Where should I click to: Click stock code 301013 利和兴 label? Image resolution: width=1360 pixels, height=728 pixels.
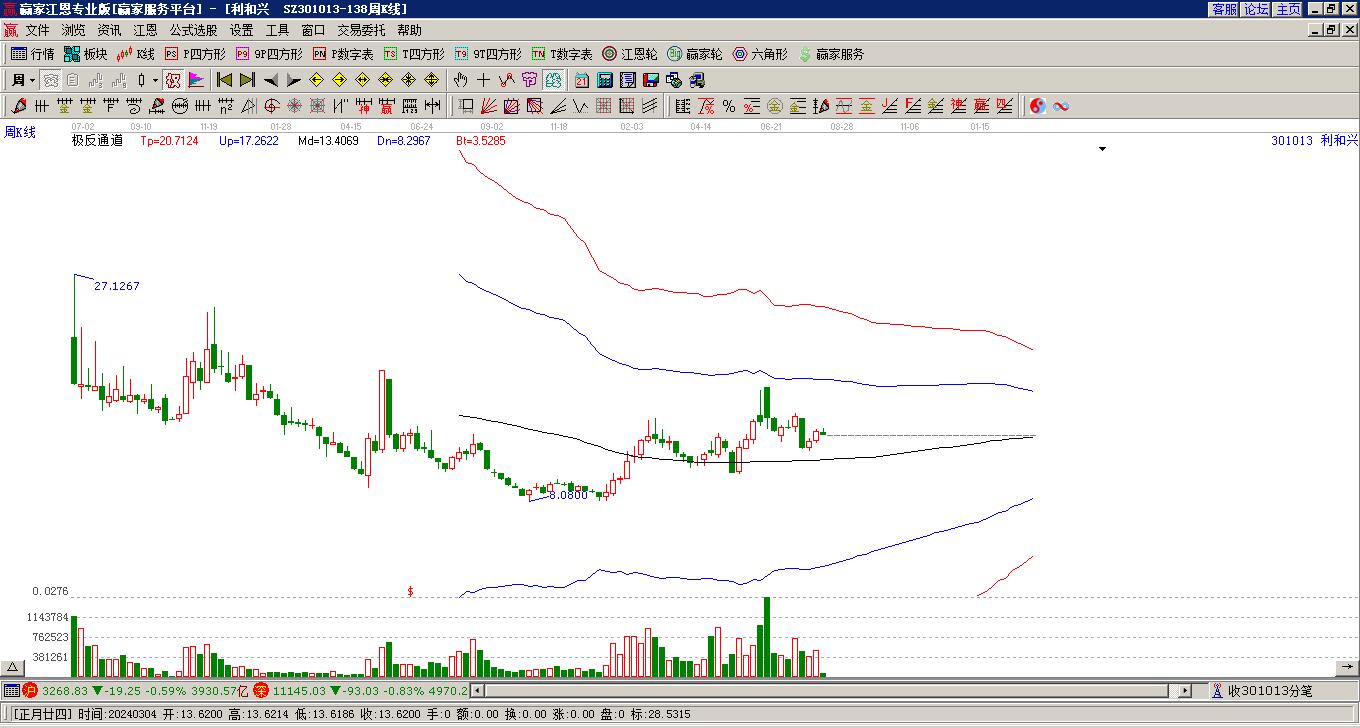tap(1315, 141)
